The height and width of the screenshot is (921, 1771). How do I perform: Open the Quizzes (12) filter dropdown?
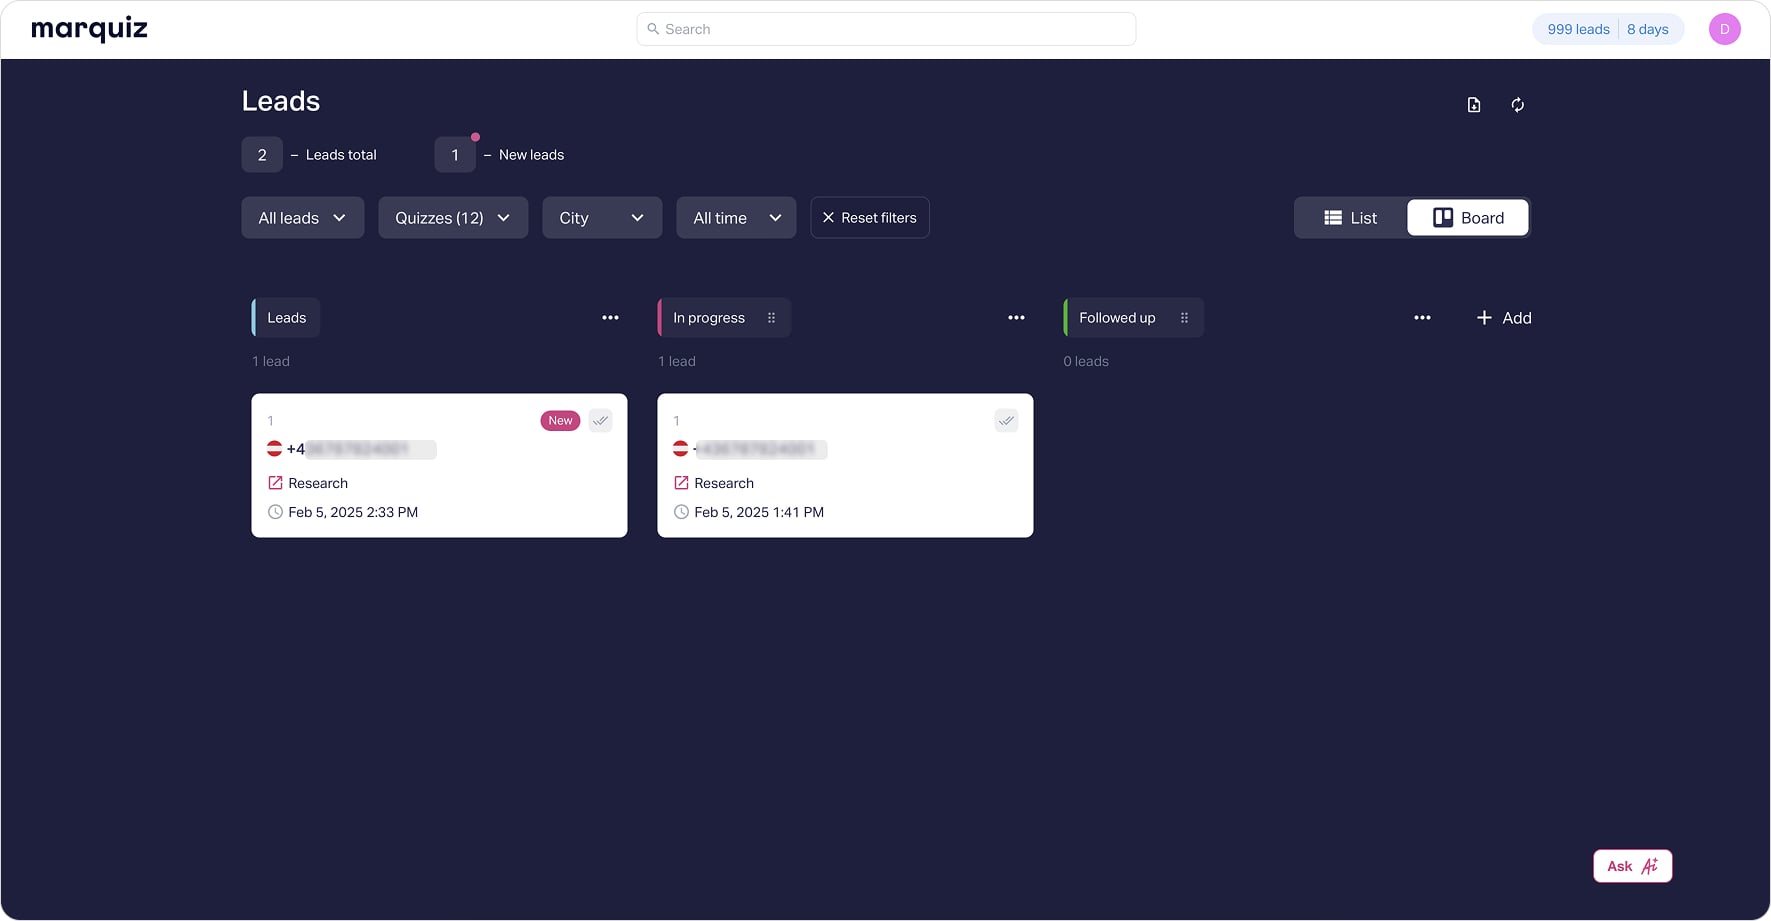[x=453, y=218]
